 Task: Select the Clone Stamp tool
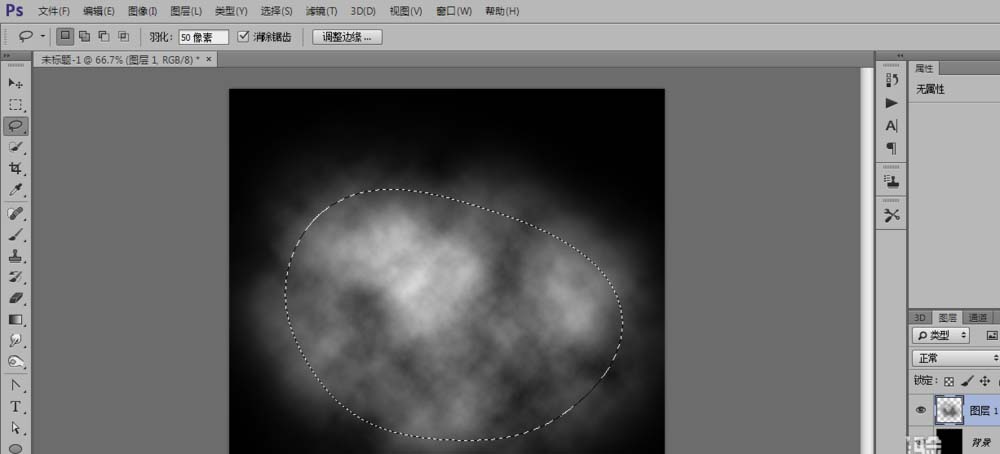point(15,256)
